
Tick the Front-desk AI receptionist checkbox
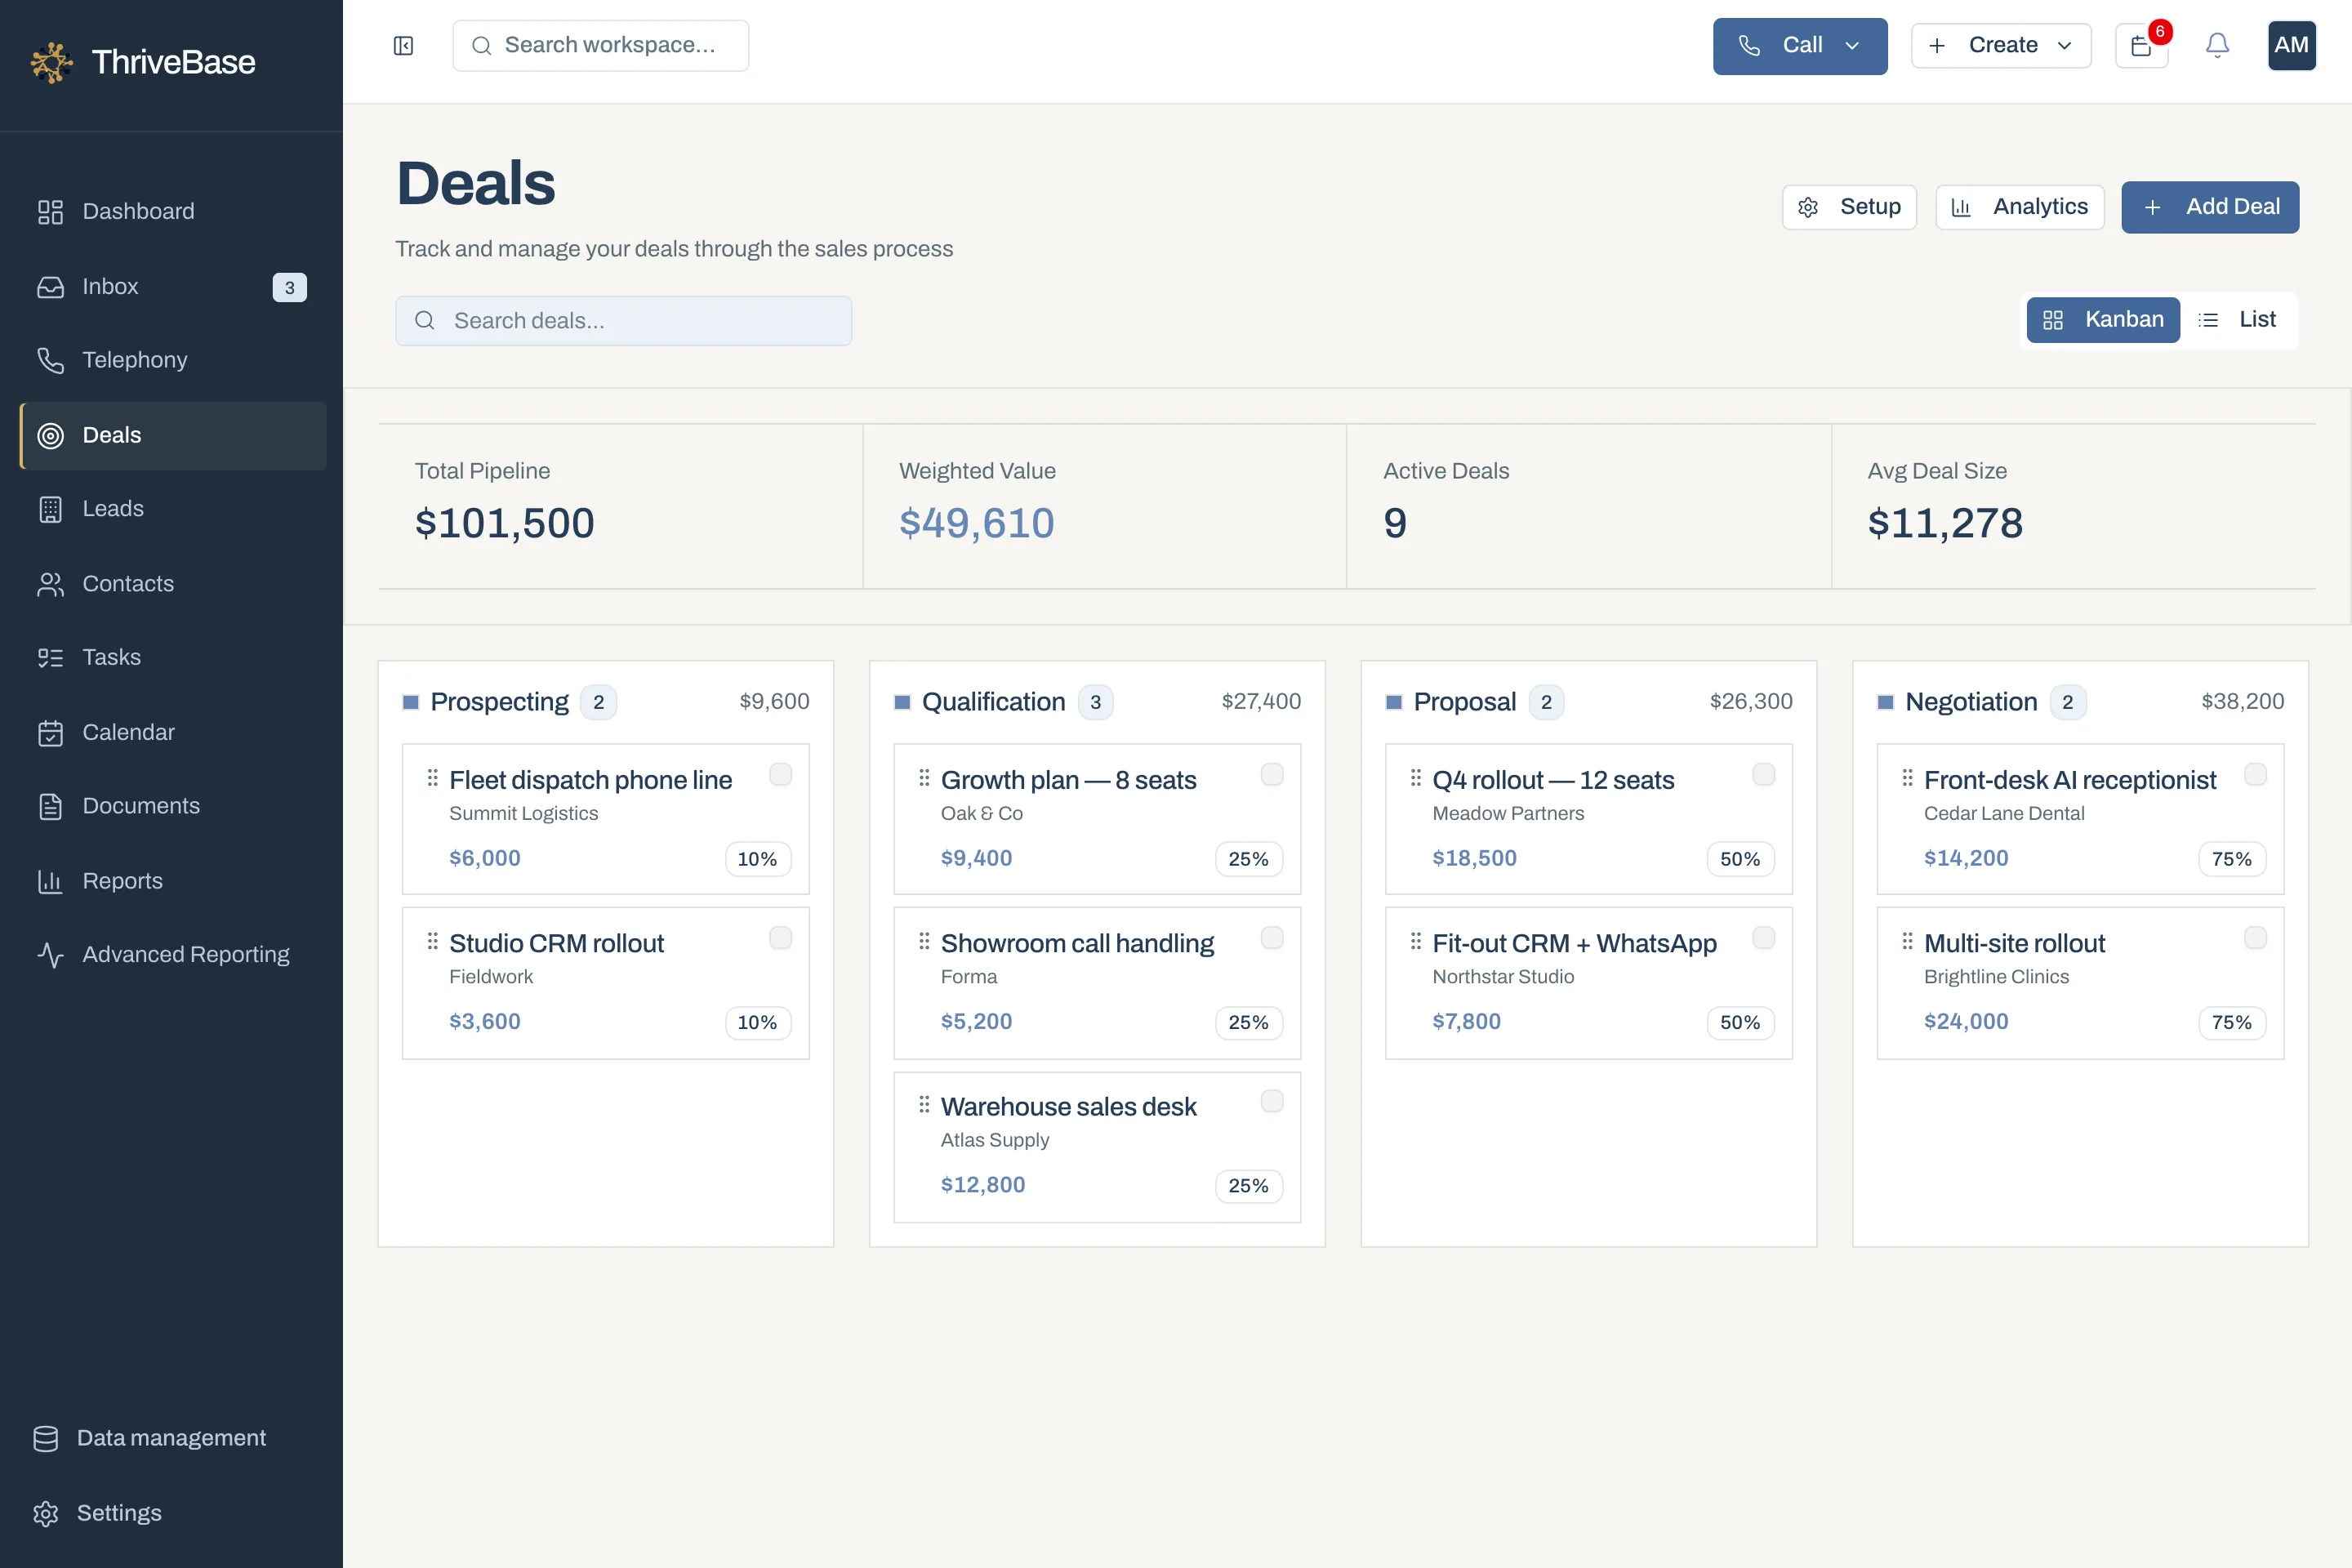coord(2255,774)
